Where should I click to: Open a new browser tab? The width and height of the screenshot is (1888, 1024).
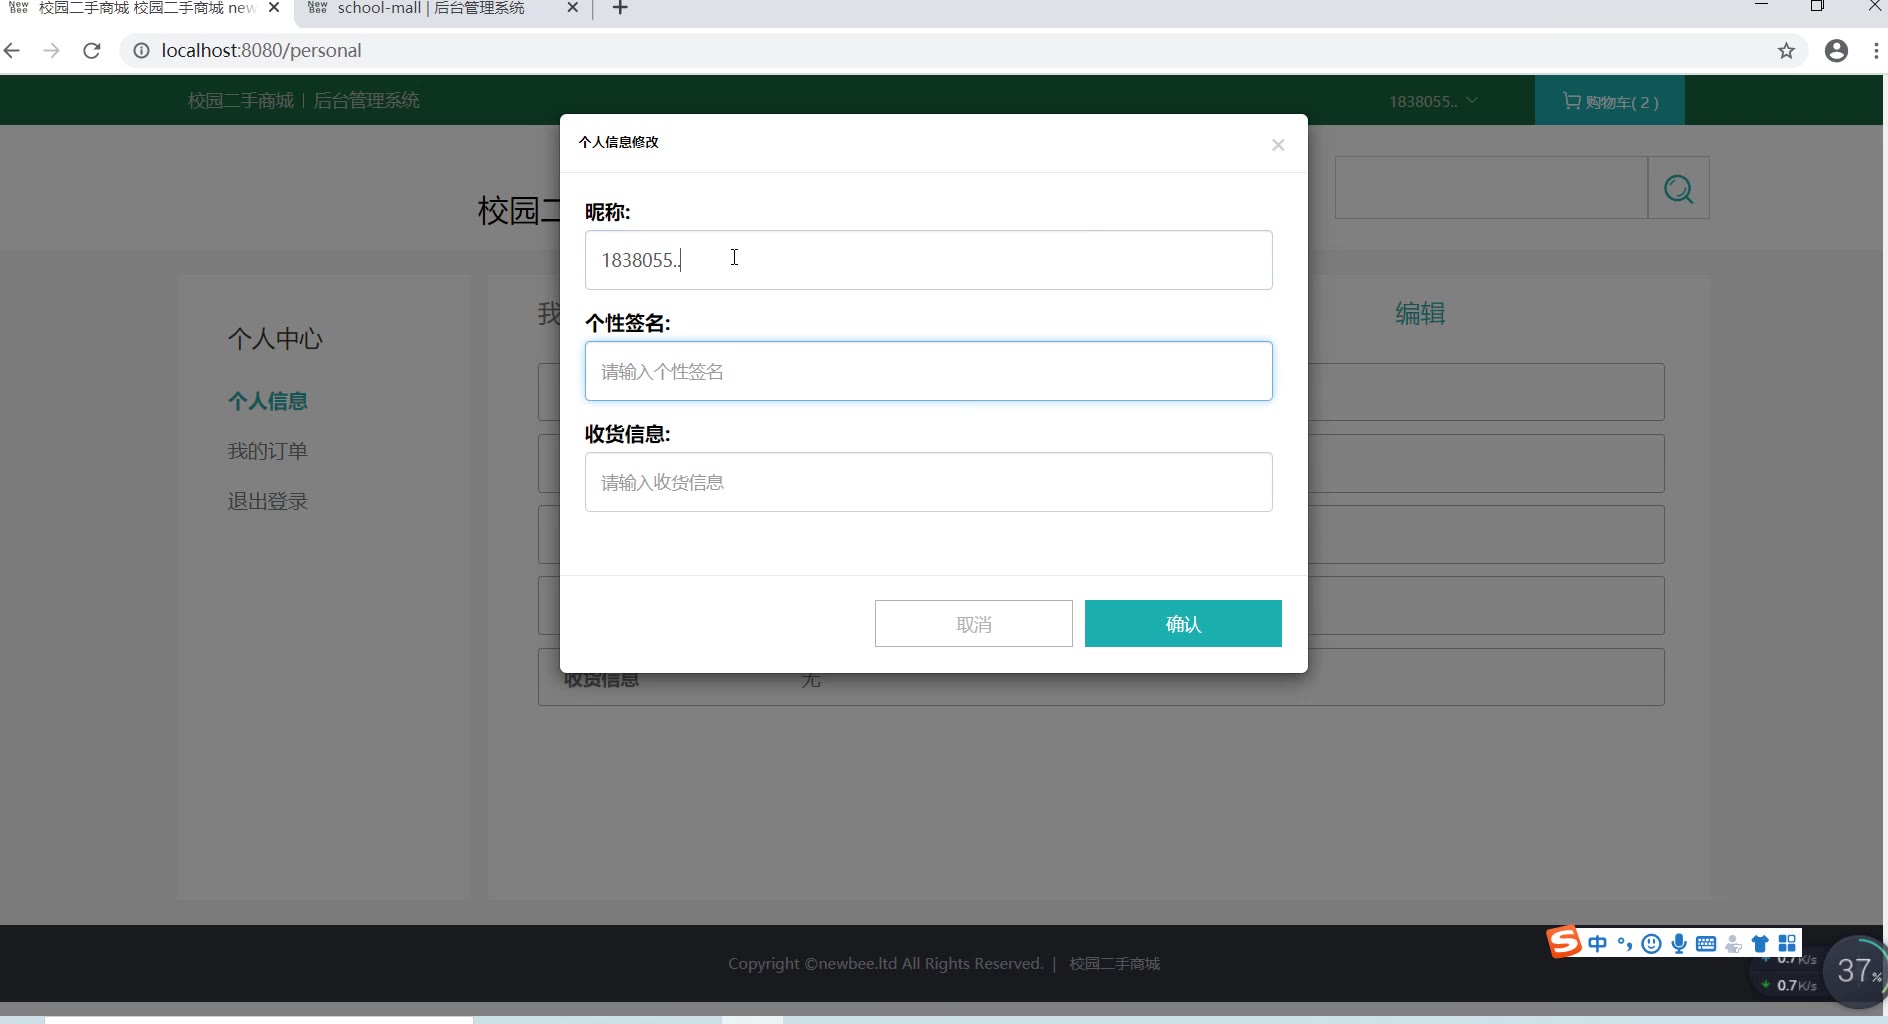click(x=620, y=9)
